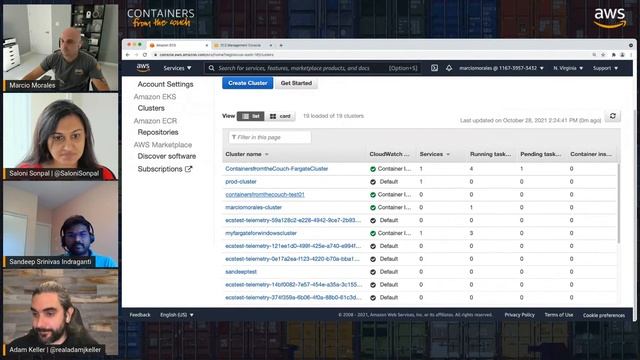Open ecstest-telemetry-374f359a cluster link
The width and height of the screenshot is (640, 360).
click(293, 298)
